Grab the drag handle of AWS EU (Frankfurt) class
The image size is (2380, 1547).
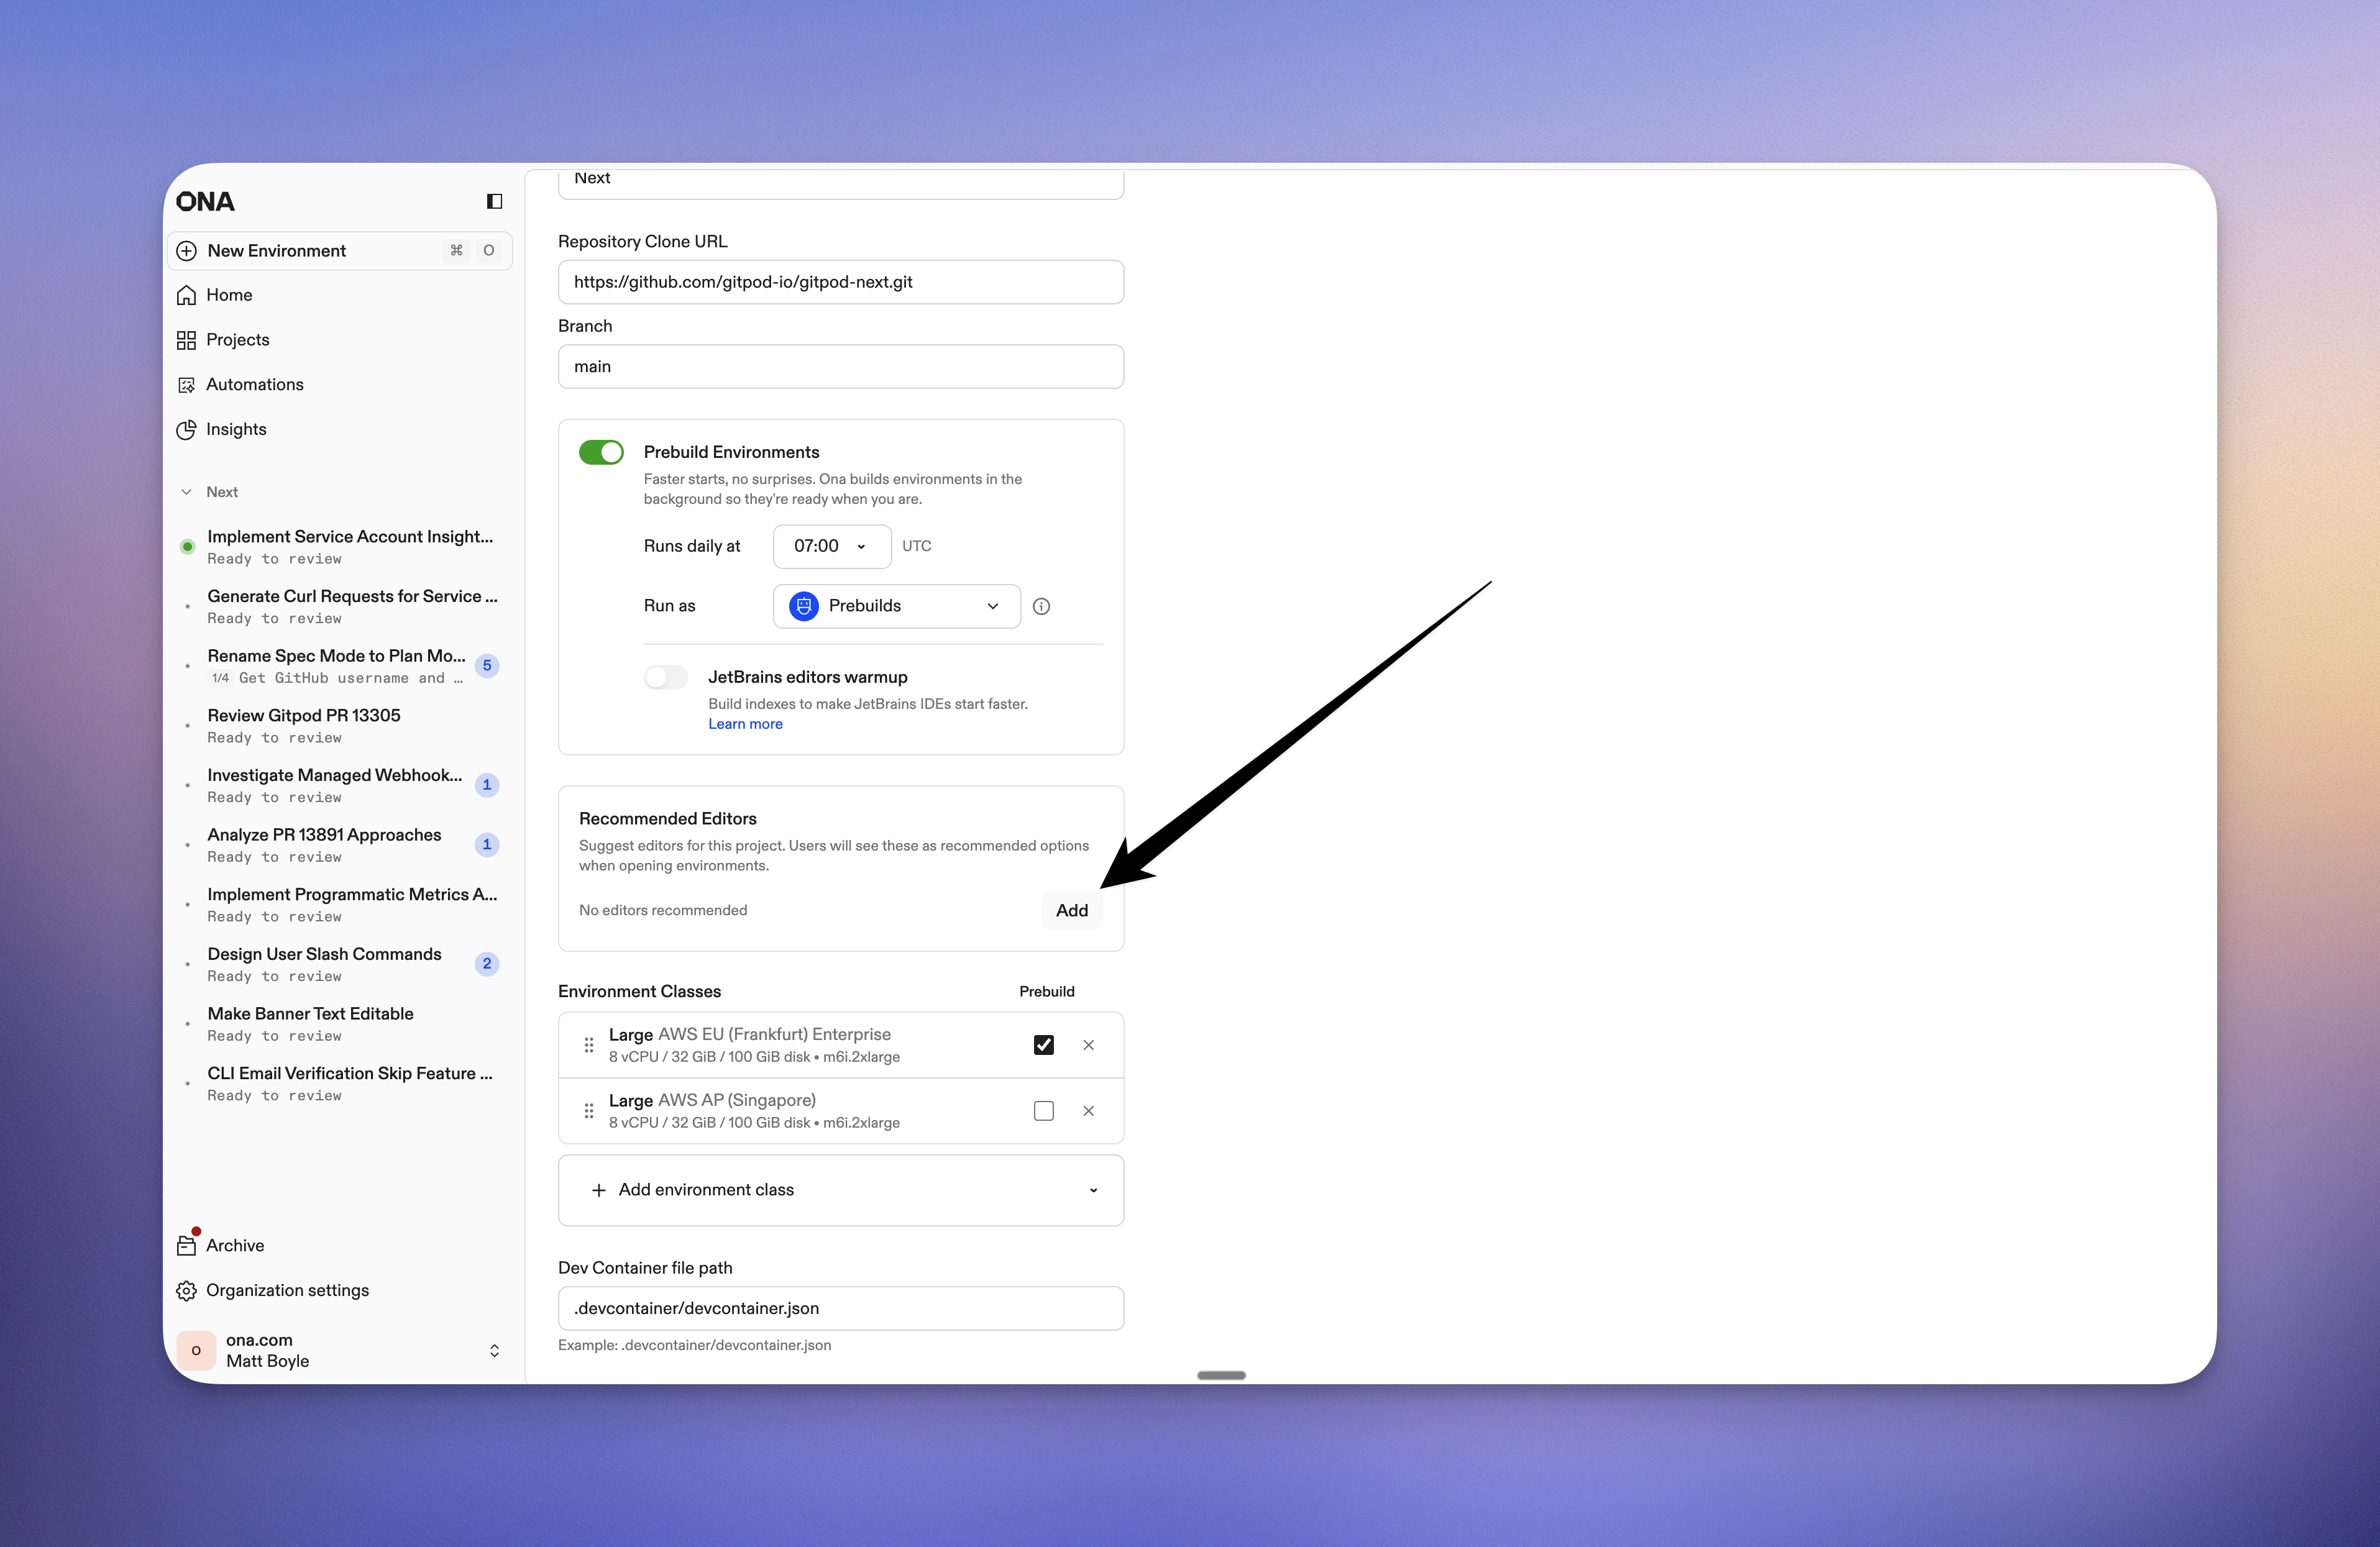tap(588, 1044)
